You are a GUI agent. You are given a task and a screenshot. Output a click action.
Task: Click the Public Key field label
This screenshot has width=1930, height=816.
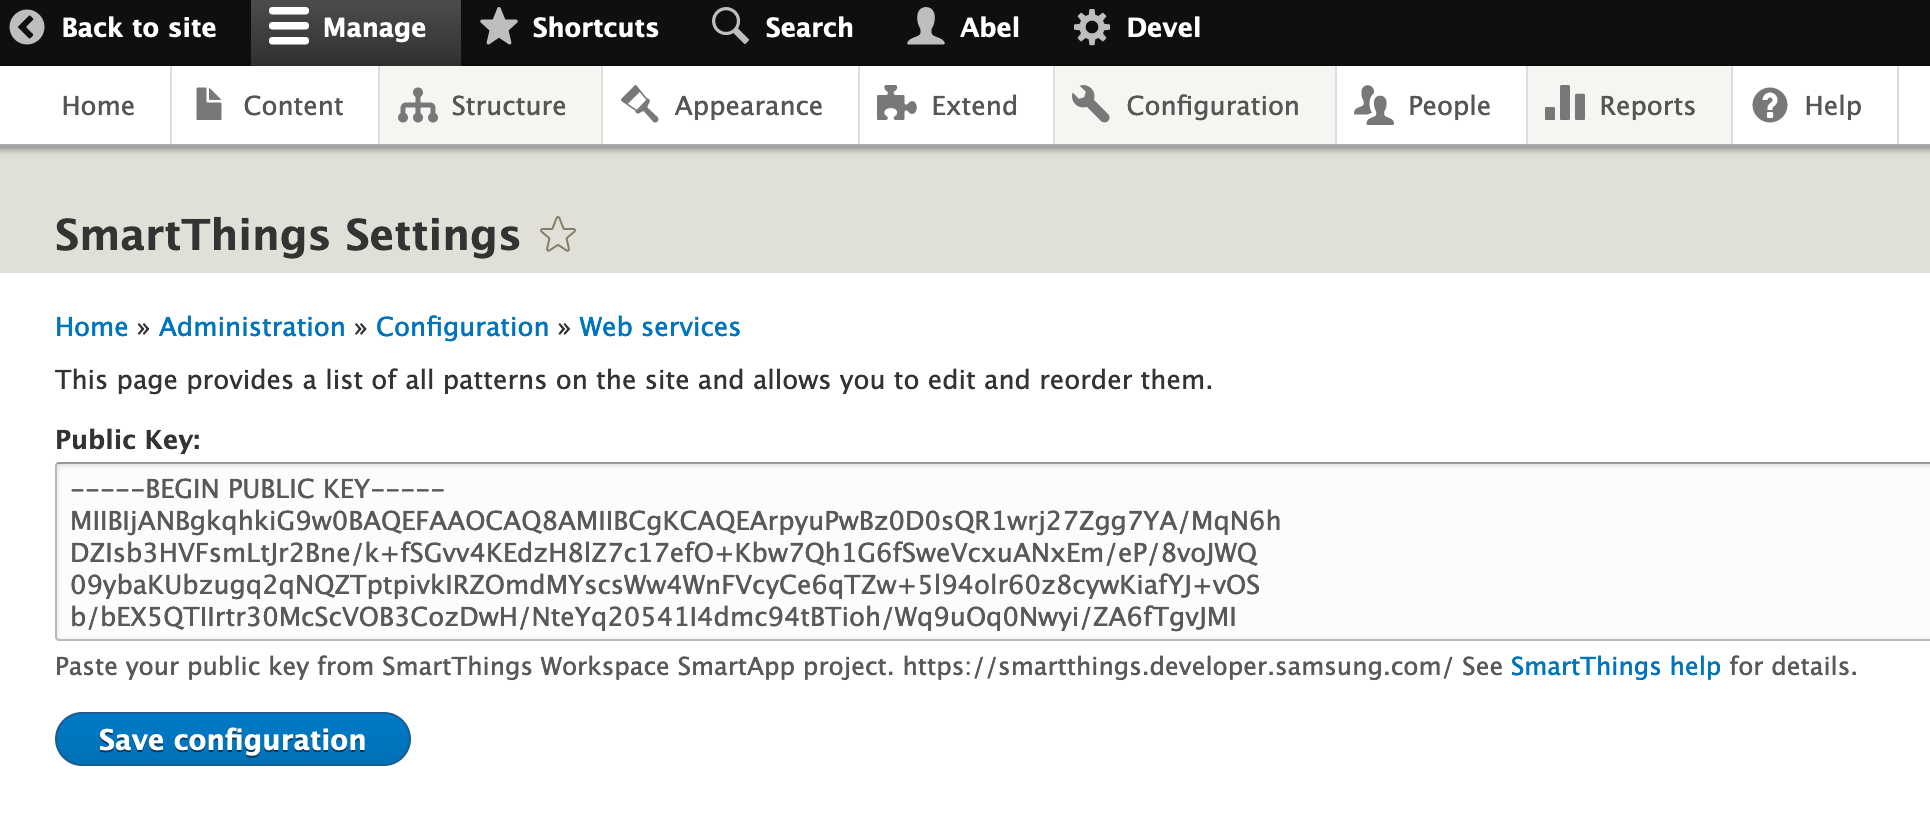[128, 440]
